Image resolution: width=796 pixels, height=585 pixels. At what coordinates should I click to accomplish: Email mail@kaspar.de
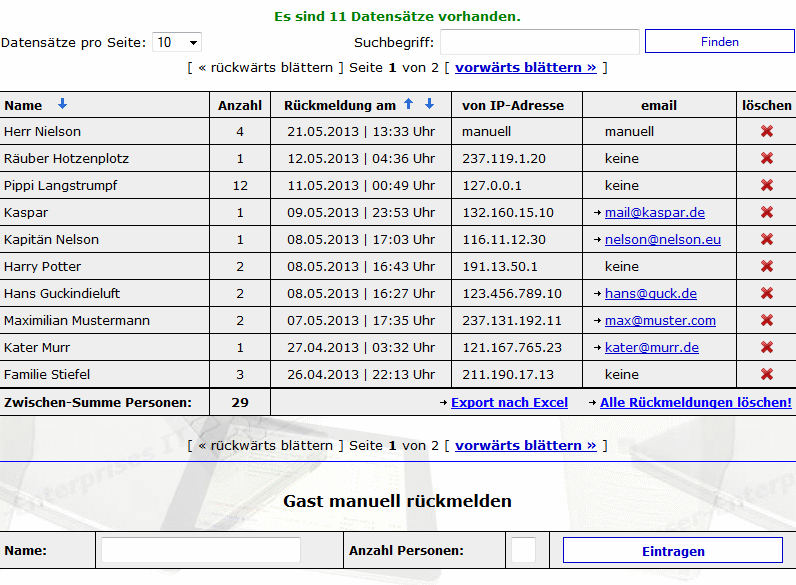[655, 212]
